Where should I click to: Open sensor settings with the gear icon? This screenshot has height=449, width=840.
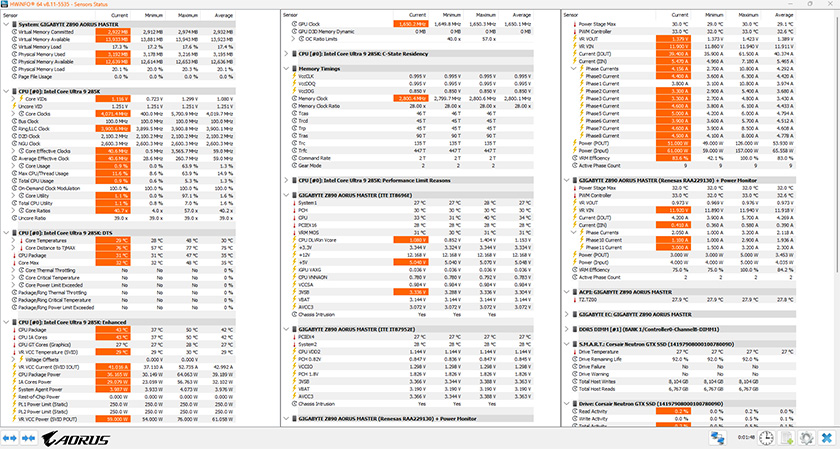click(x=809, y=438)
